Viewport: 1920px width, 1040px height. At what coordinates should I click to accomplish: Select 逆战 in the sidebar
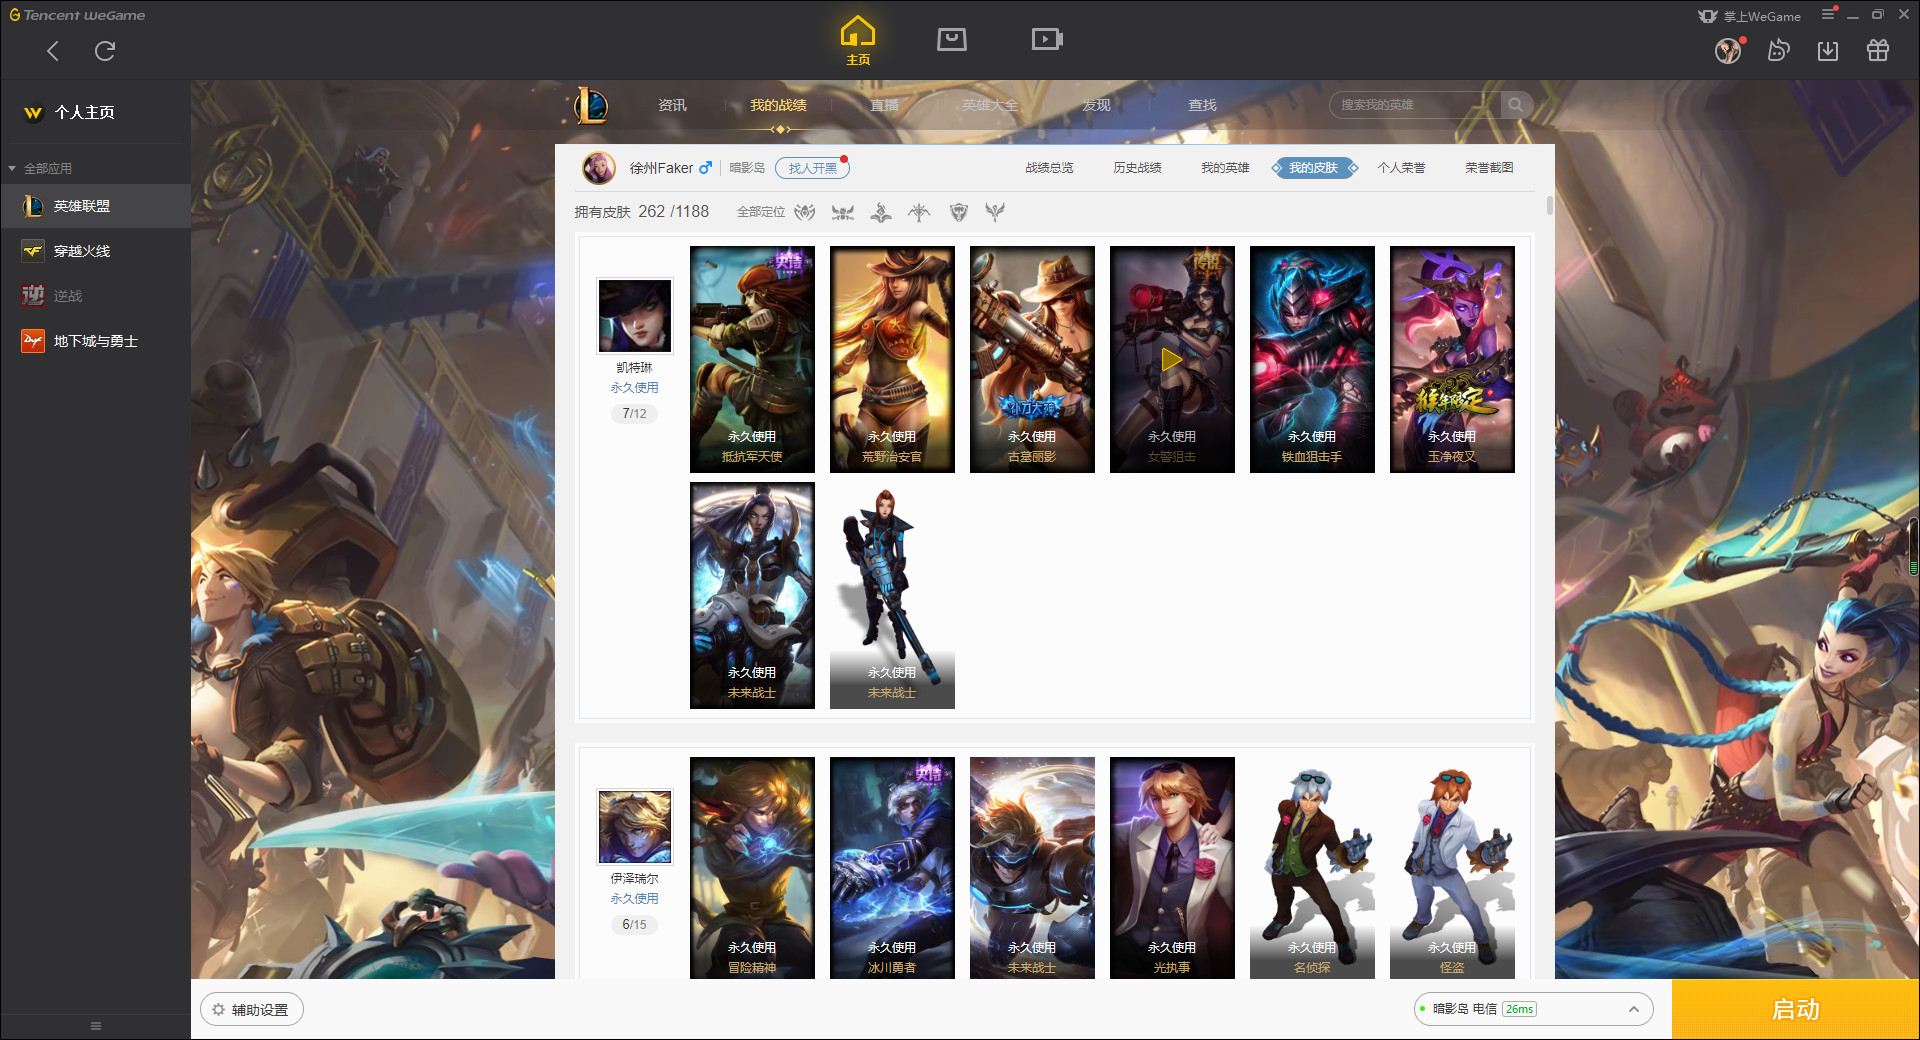click(x=95, y=296)
